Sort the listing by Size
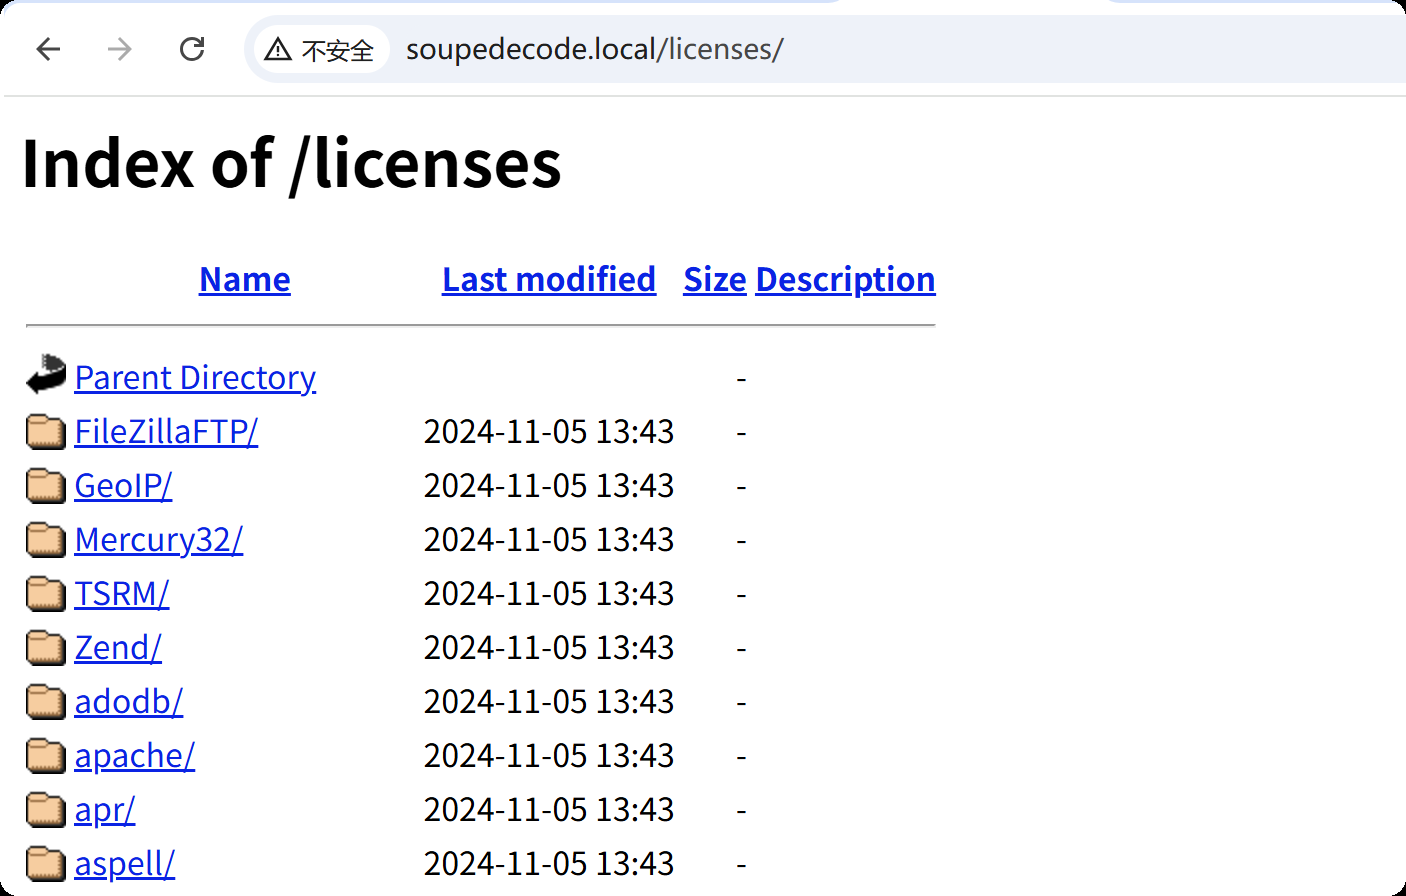The height and width of the screenshot is (896, 1406). (x=714, y=279)
